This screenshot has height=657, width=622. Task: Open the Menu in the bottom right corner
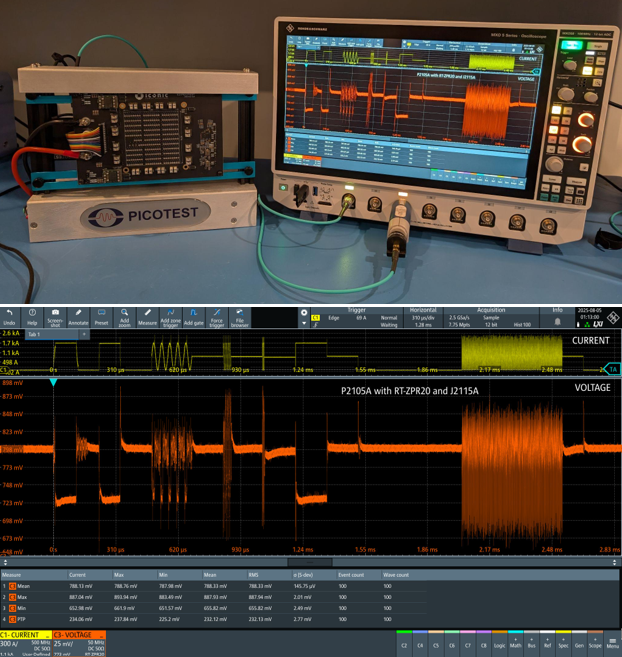[x=611, y=645]
